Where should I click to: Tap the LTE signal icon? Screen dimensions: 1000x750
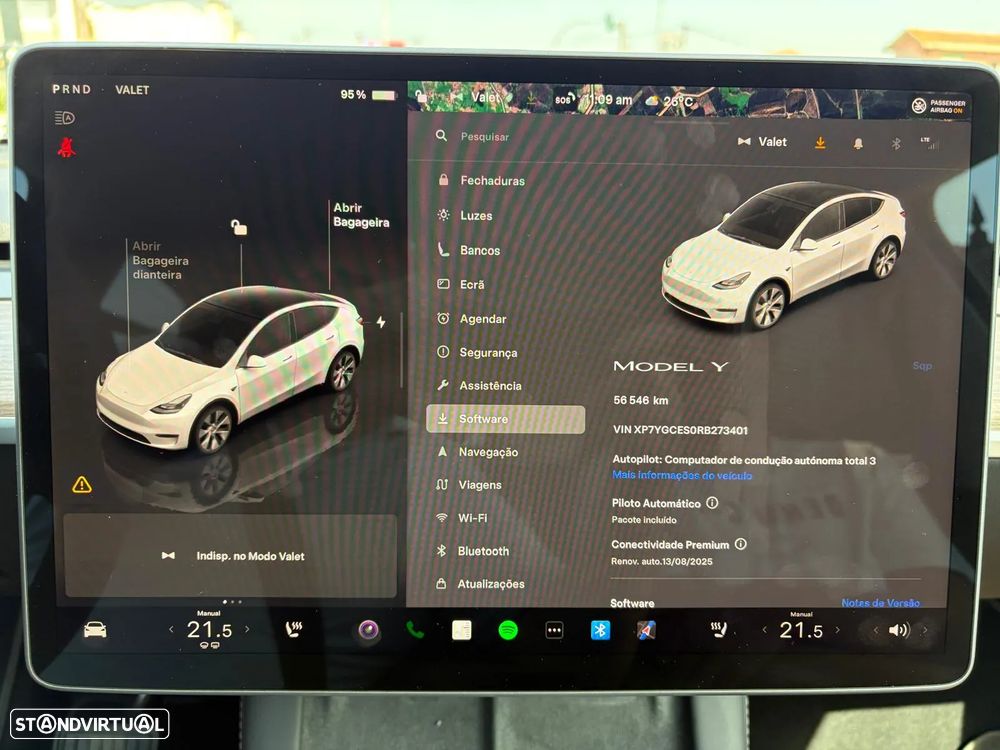[929, 143]
